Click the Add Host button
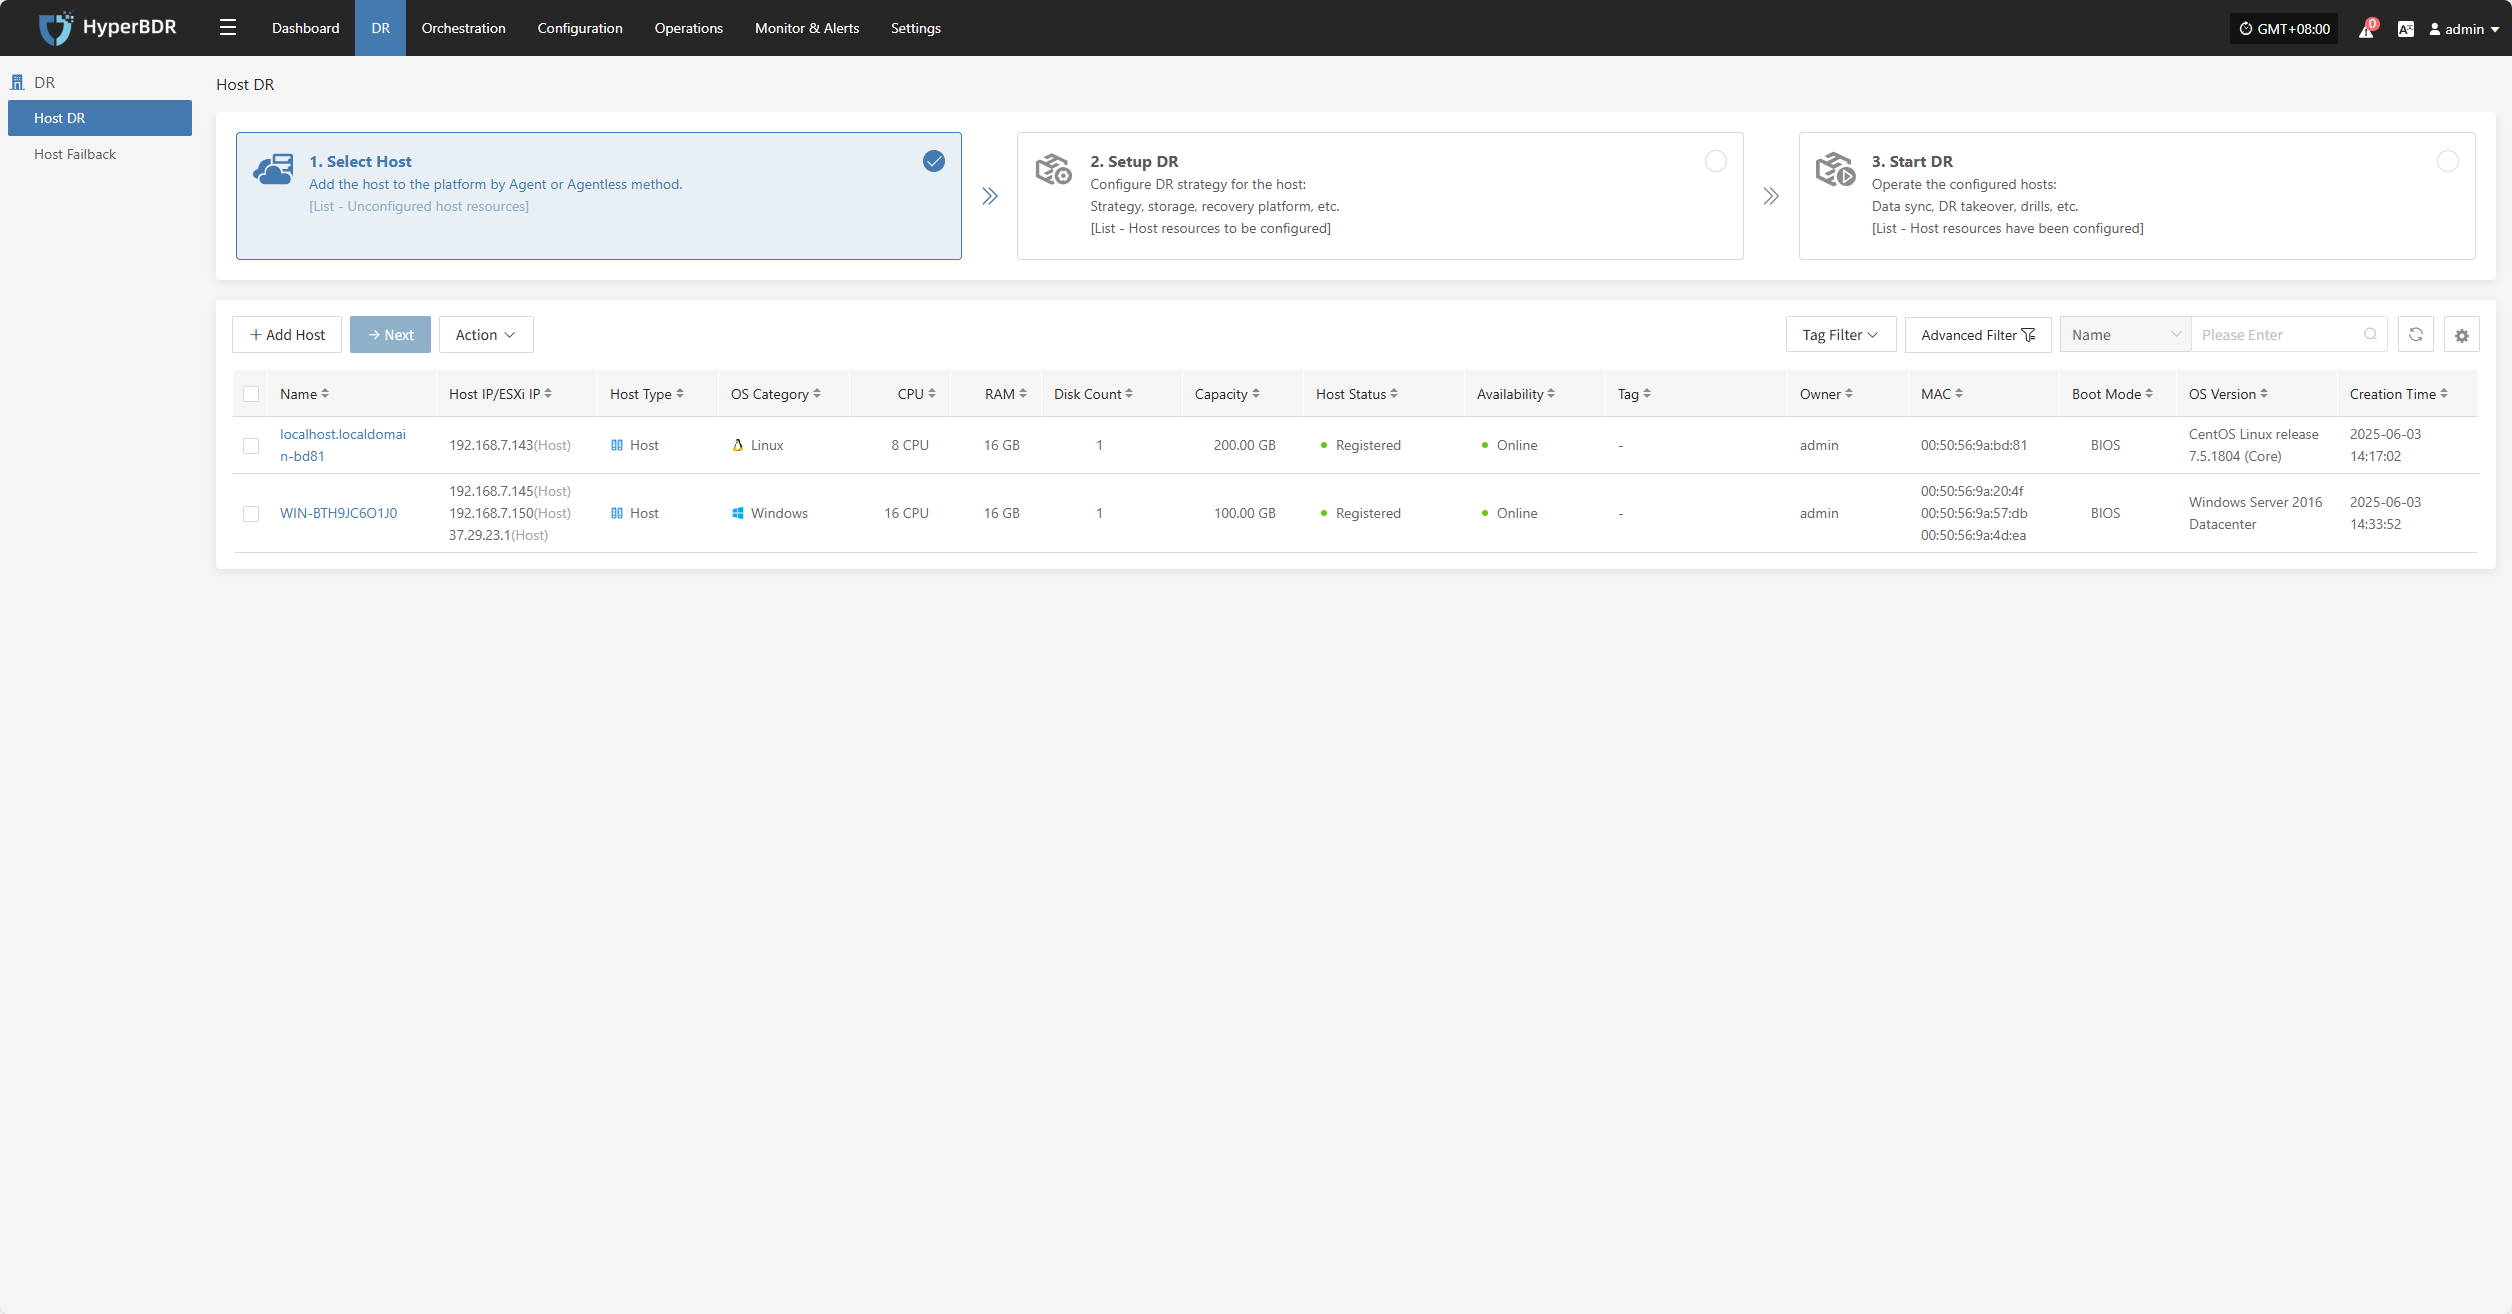This screenshot has width=2512, height=1314. tap(287, 335)
